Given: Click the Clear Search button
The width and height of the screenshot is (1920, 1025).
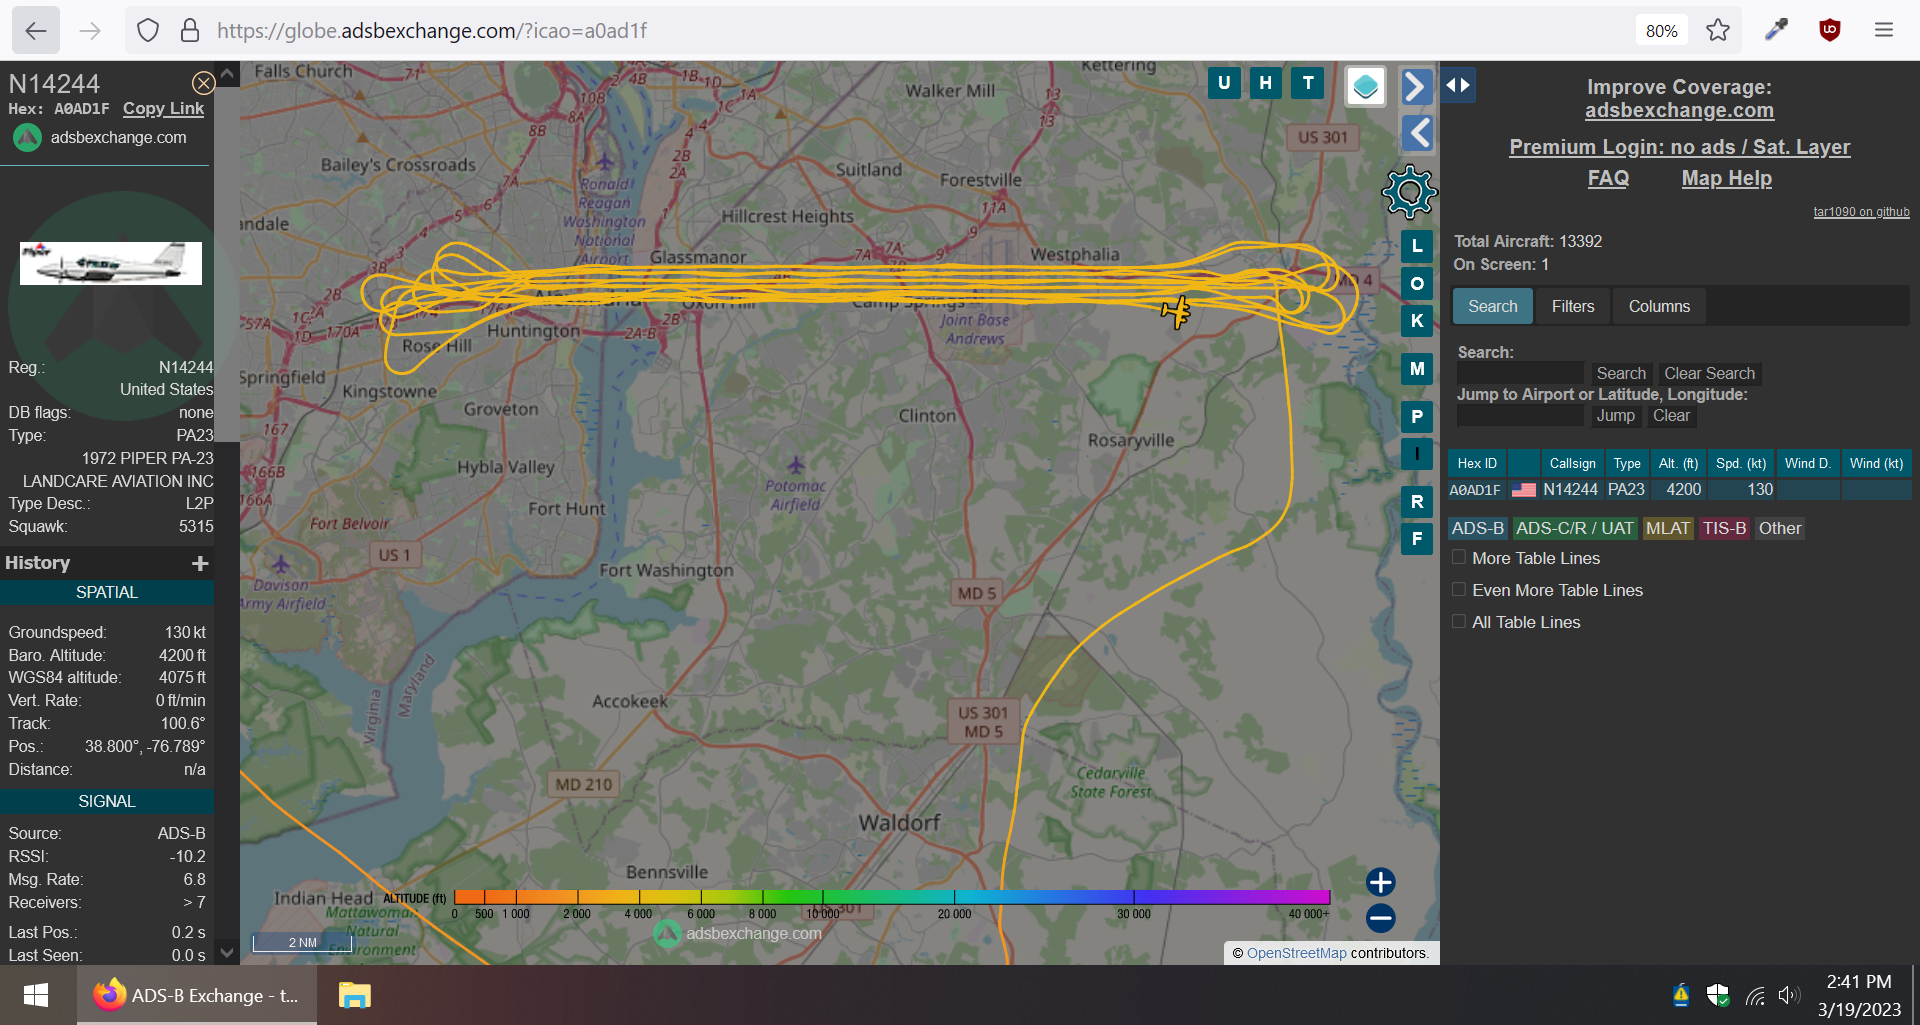Looking at the screenshot, I should (1709, 374).
